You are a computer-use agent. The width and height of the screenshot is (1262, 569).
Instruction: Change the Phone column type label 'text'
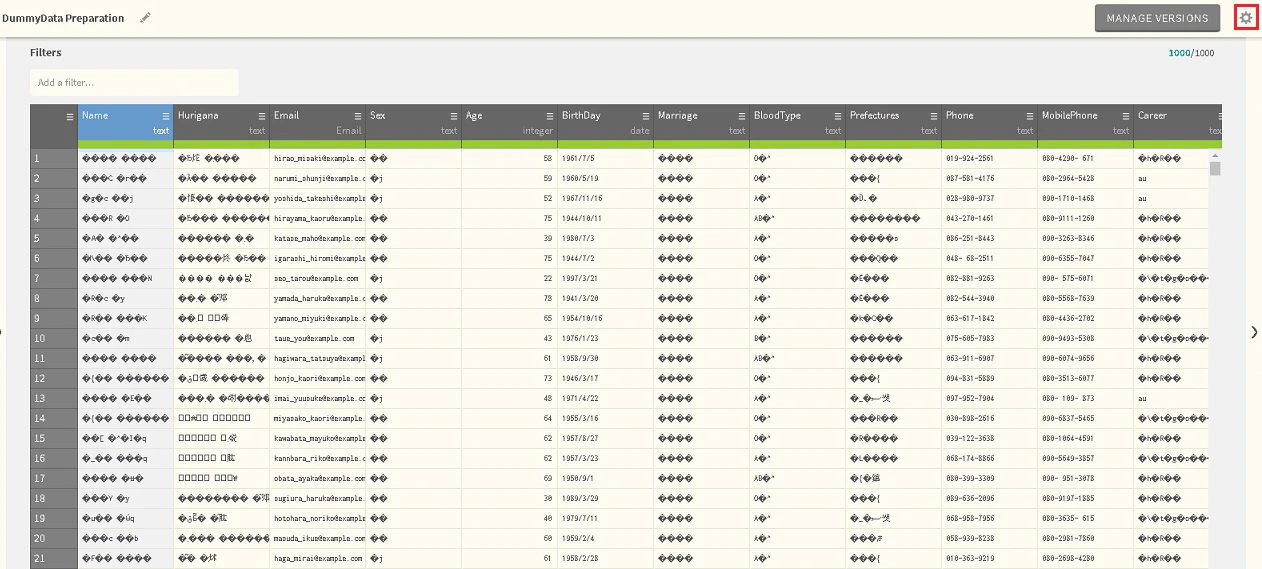(1025, 131)
